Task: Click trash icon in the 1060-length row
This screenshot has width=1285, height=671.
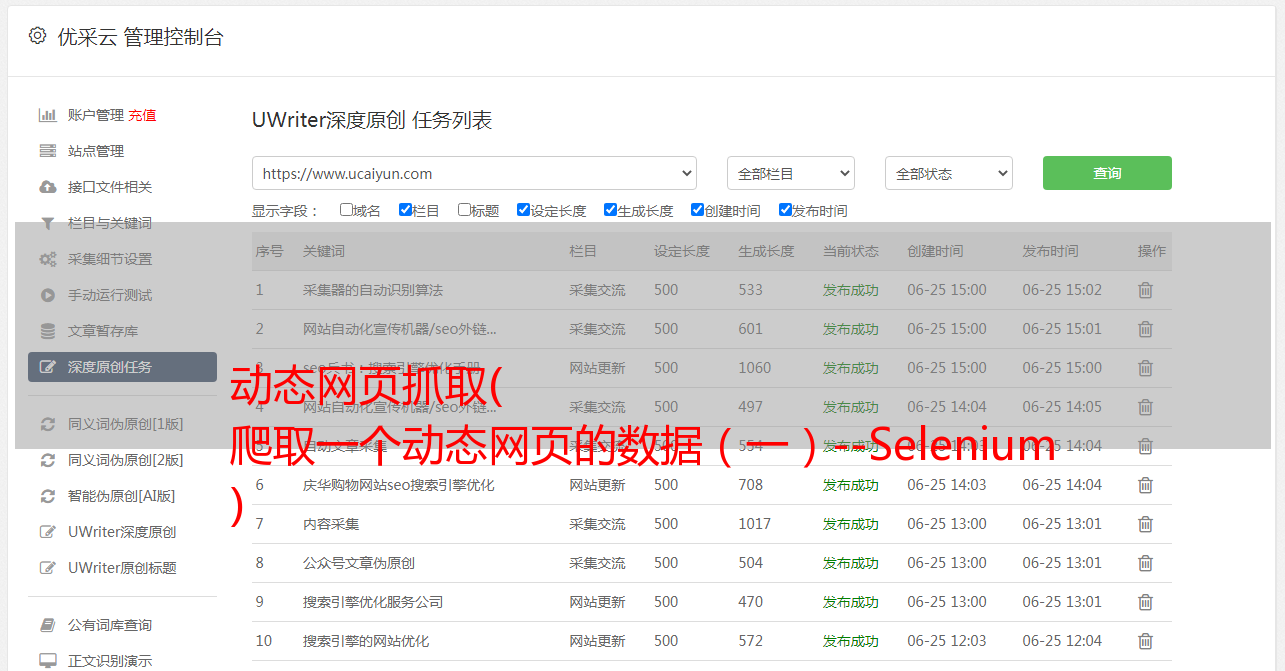Action: tap(1145, 368)
